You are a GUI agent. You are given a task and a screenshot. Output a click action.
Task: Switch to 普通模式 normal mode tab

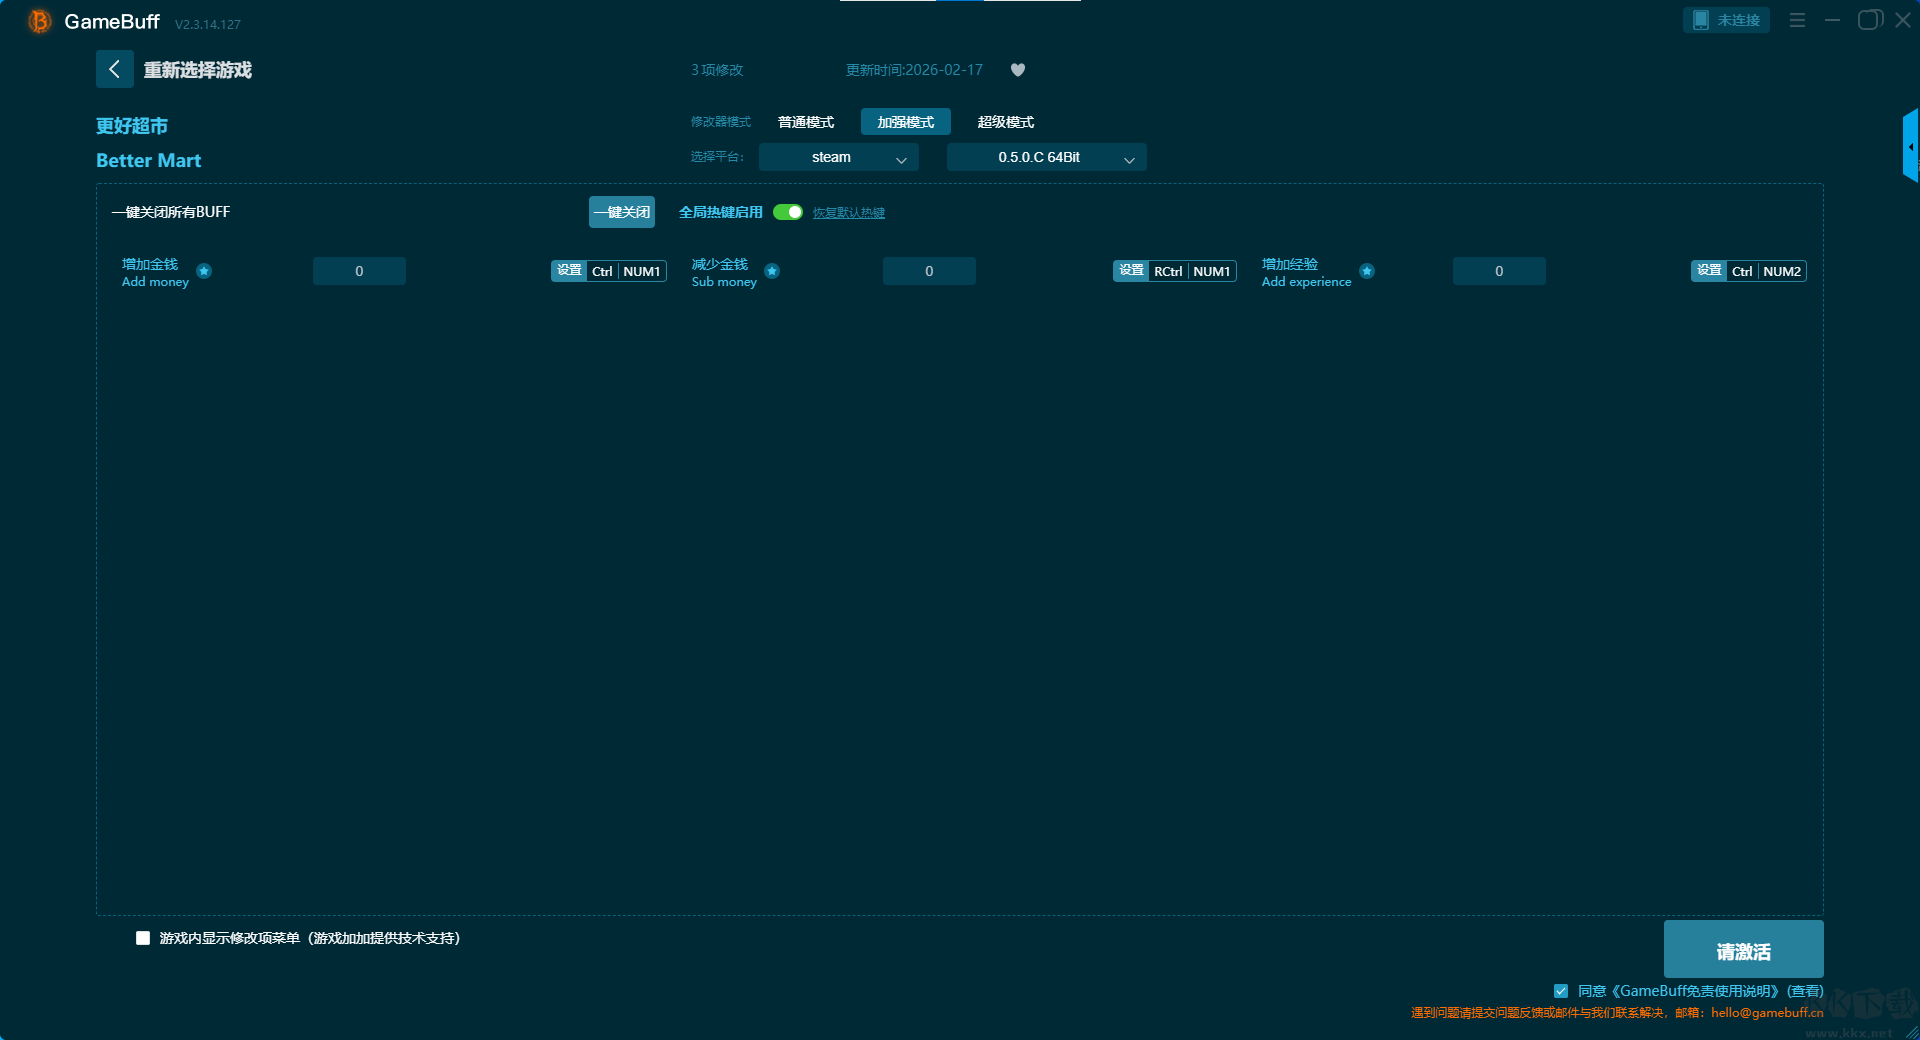pyautogui.click(x=806, y=122)
